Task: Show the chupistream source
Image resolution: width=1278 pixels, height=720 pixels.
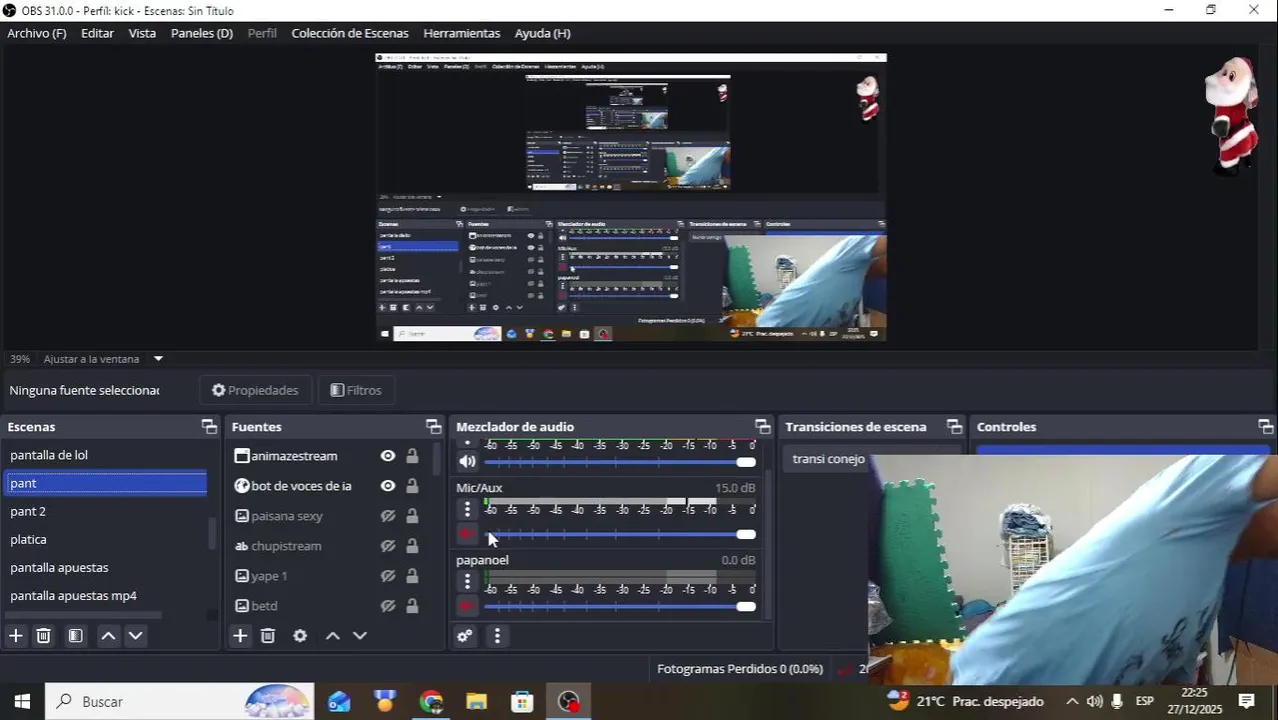Action: pos(388,546)
